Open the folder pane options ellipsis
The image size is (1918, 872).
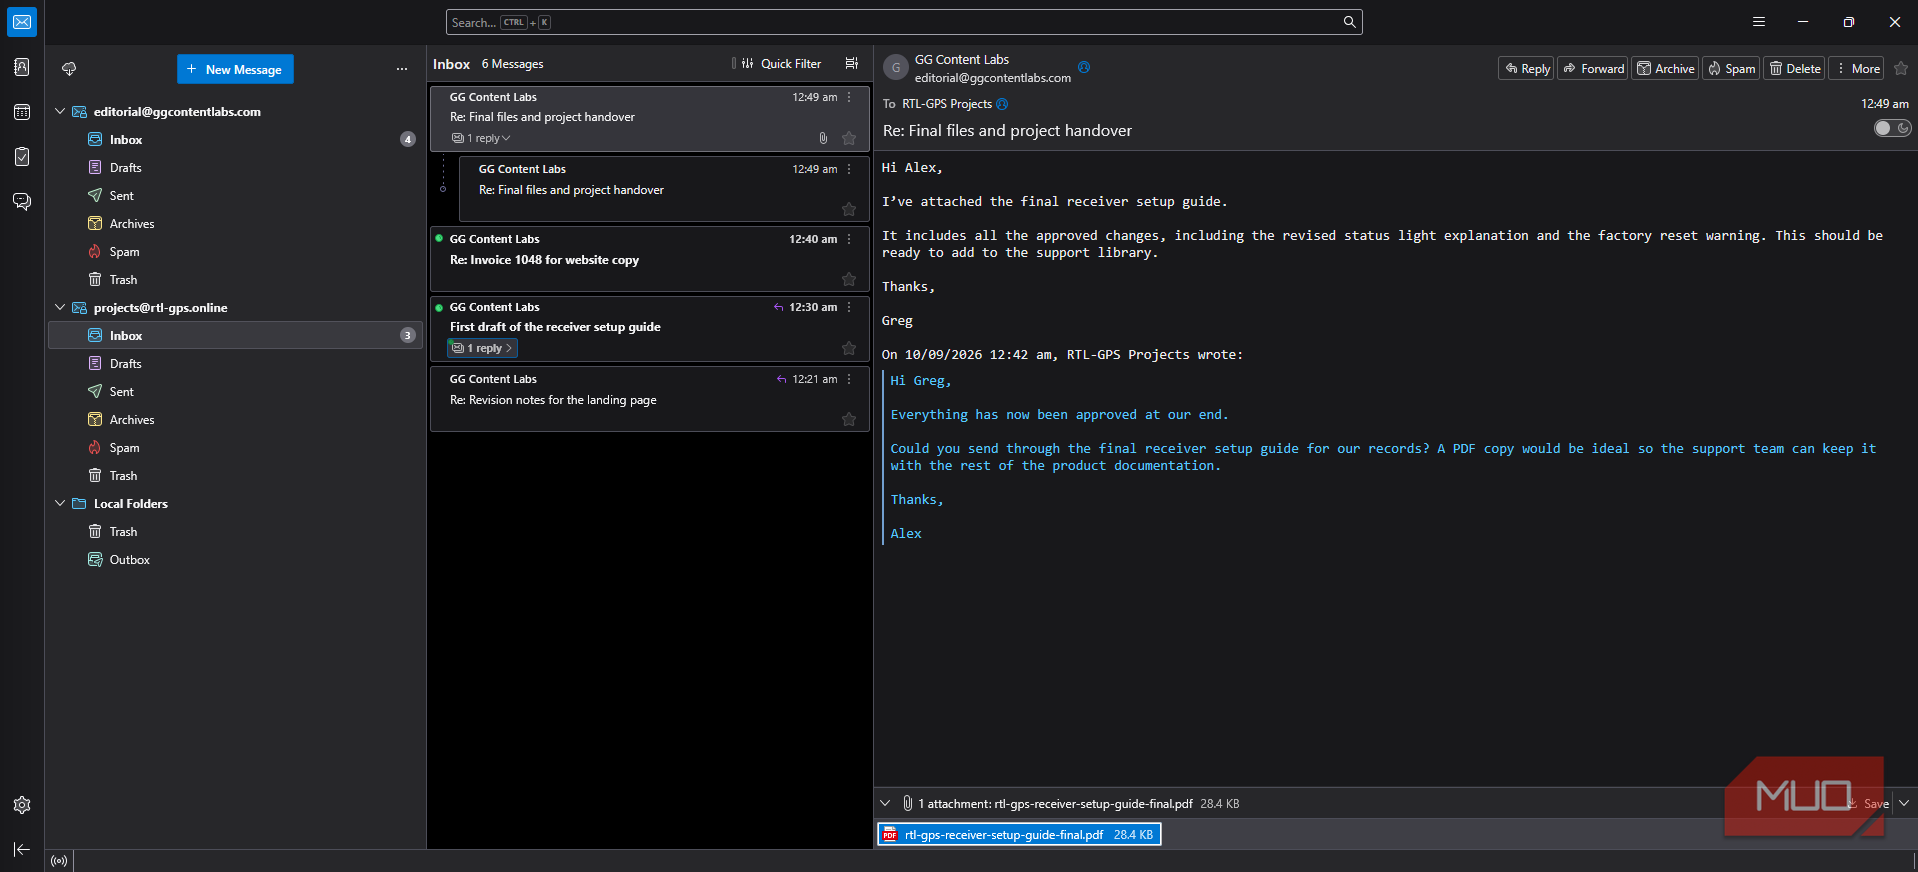[402, 69]
